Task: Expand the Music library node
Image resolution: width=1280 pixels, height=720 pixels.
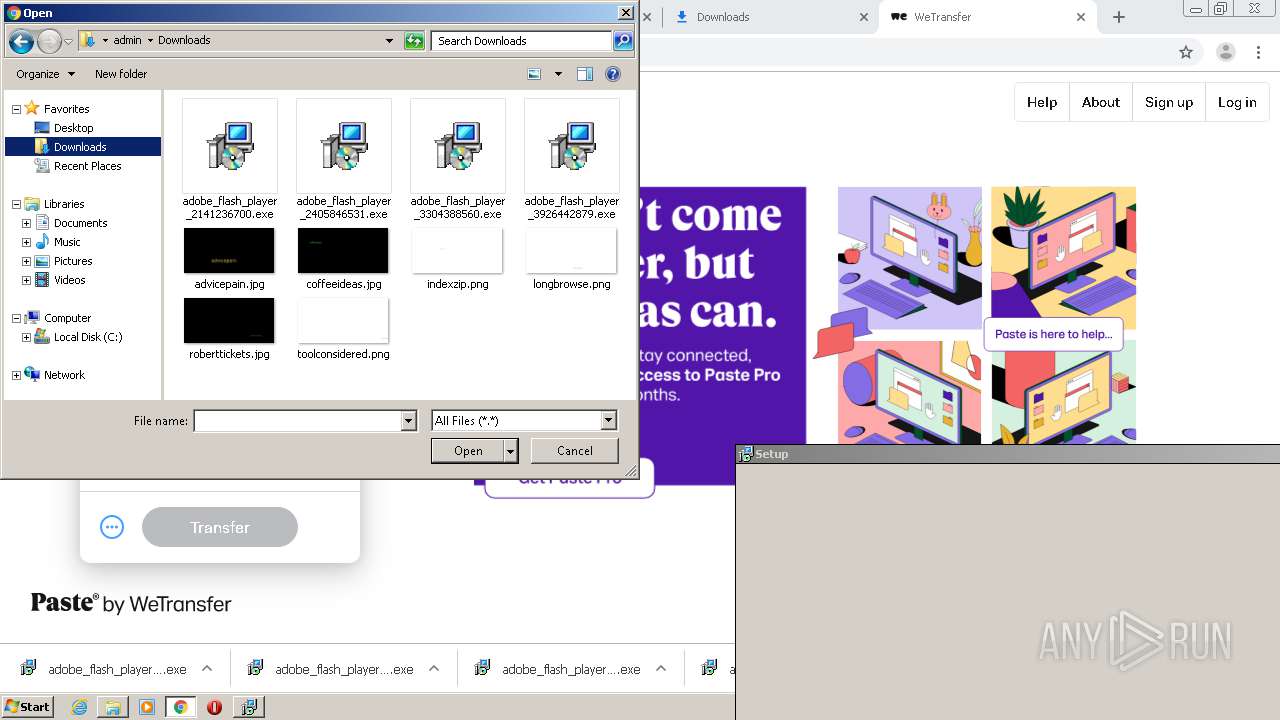Action: 26,242
